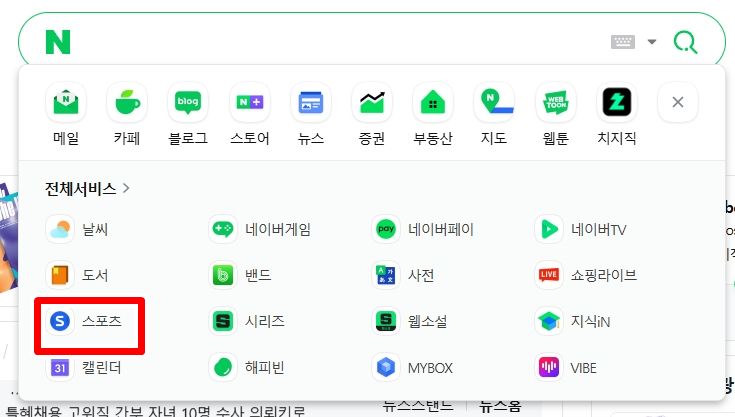Open the 메일 (Mail) service icon
This screenshot has height=417, width=735.
pos(66,102)
